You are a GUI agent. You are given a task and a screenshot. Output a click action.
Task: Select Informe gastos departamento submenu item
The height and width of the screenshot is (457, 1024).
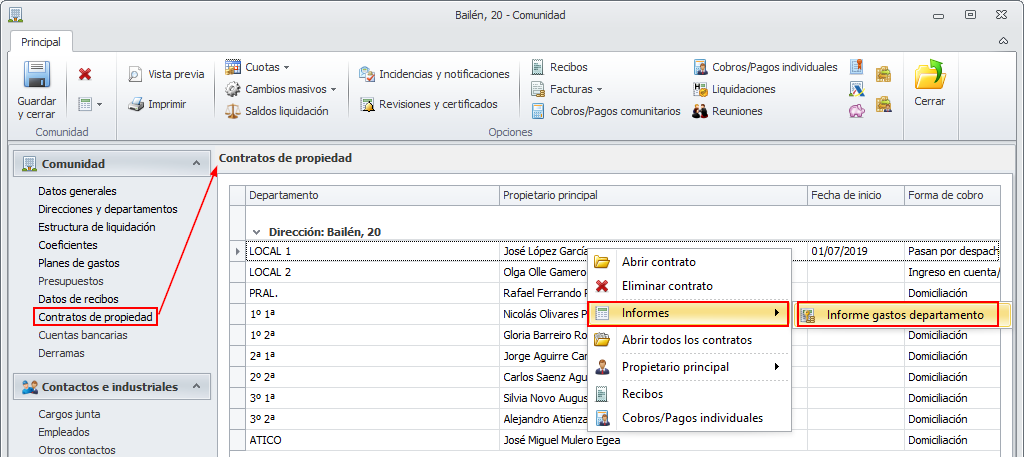(904, 315)
